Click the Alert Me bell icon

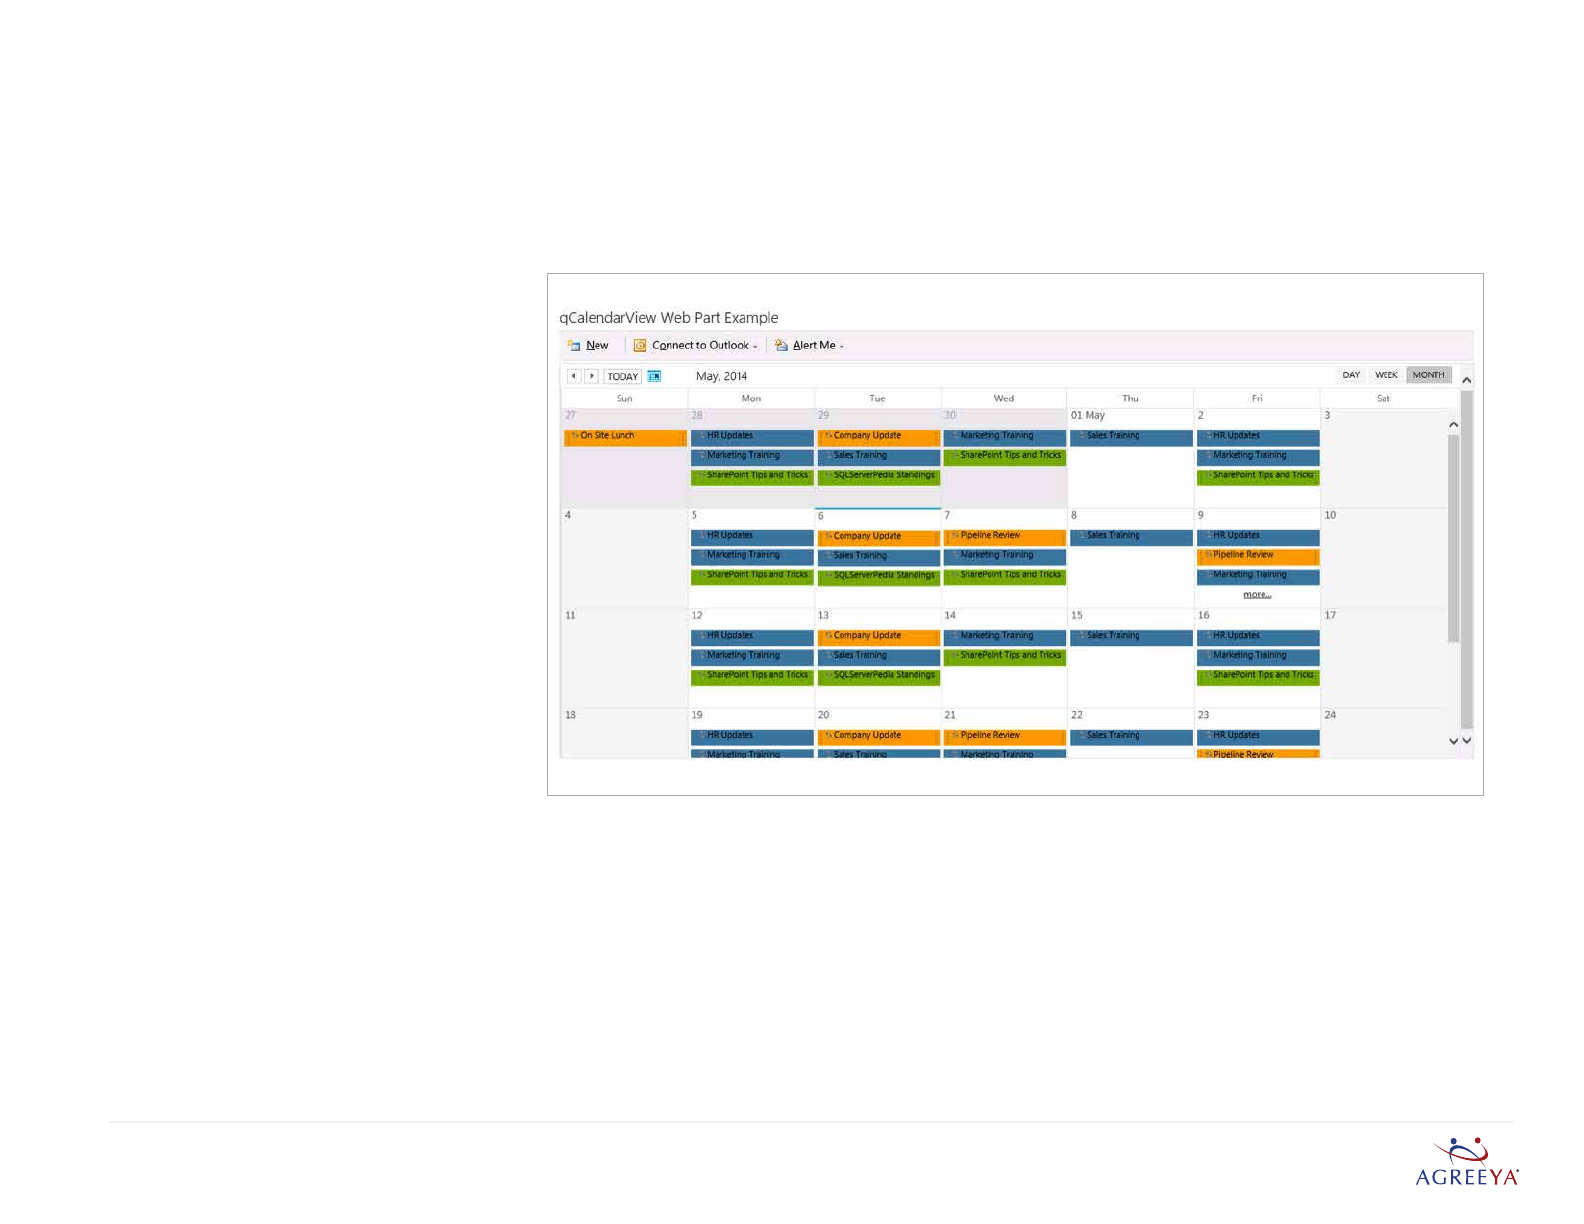click(x=781, y=346)
